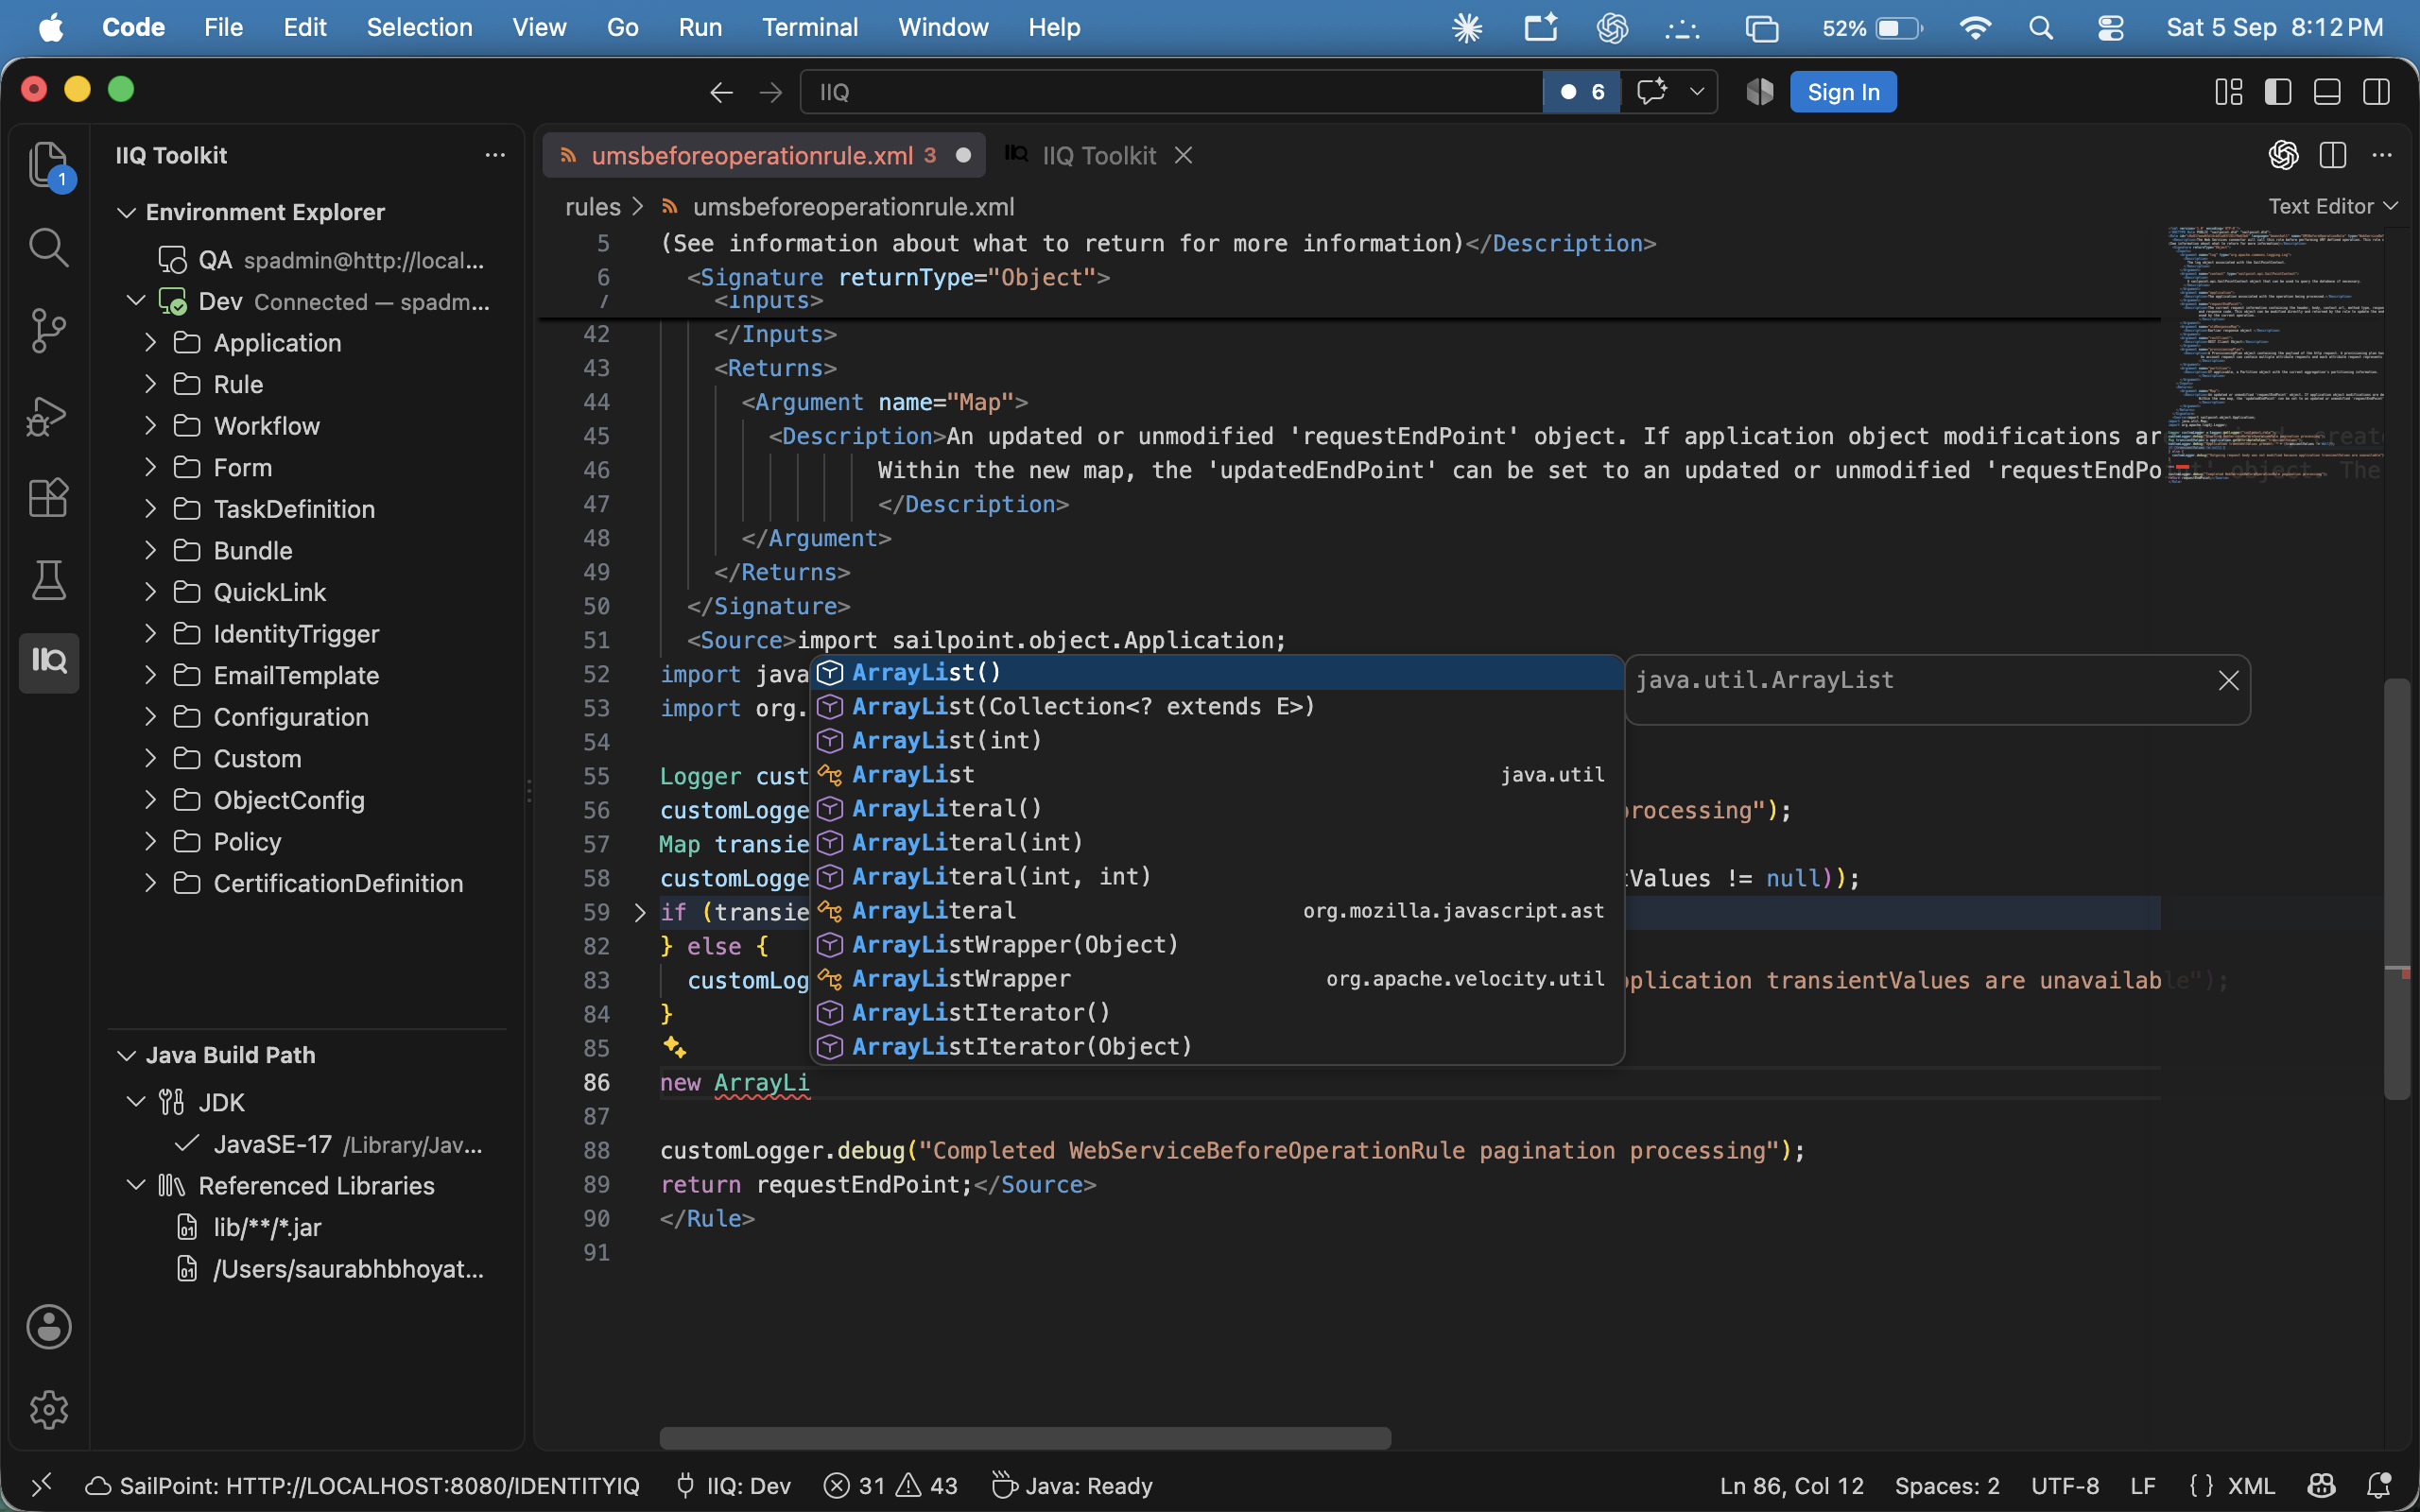Open chat dropdown arrow in title bar
Screen dimensions: 2420x1512
[1697, 92]
